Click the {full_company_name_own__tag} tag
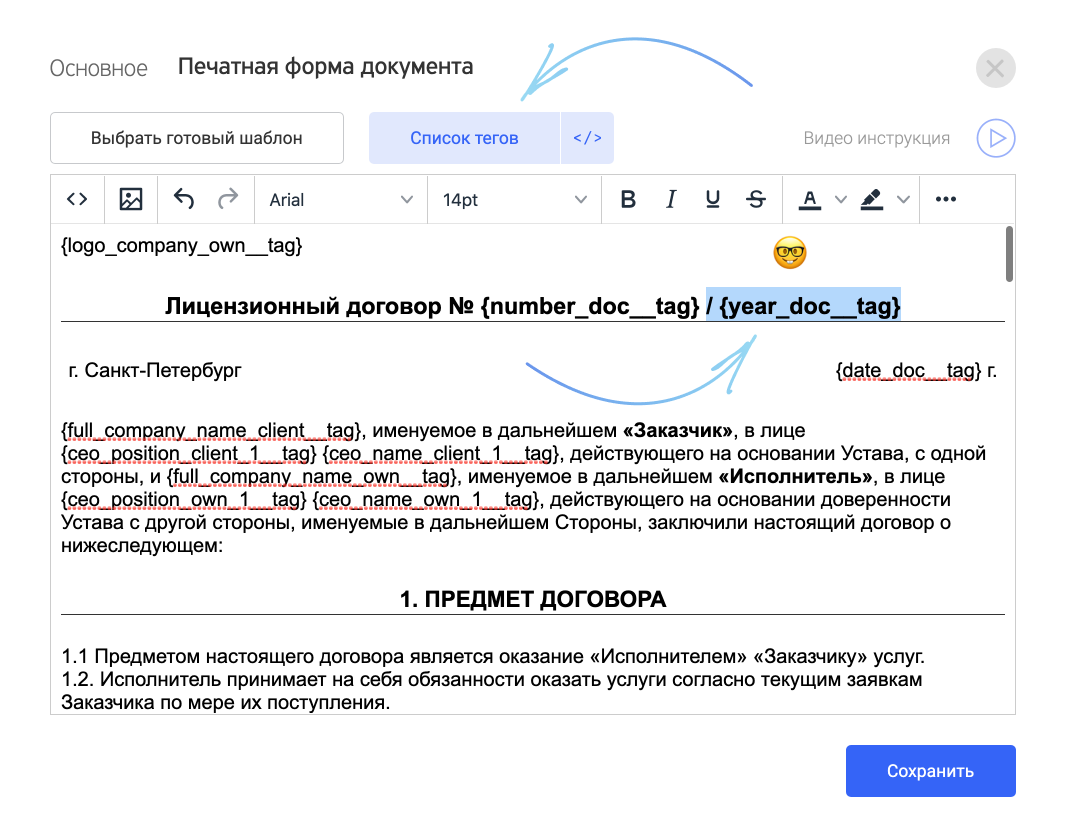Screen dimensions: 1065x823 point(312,477)
